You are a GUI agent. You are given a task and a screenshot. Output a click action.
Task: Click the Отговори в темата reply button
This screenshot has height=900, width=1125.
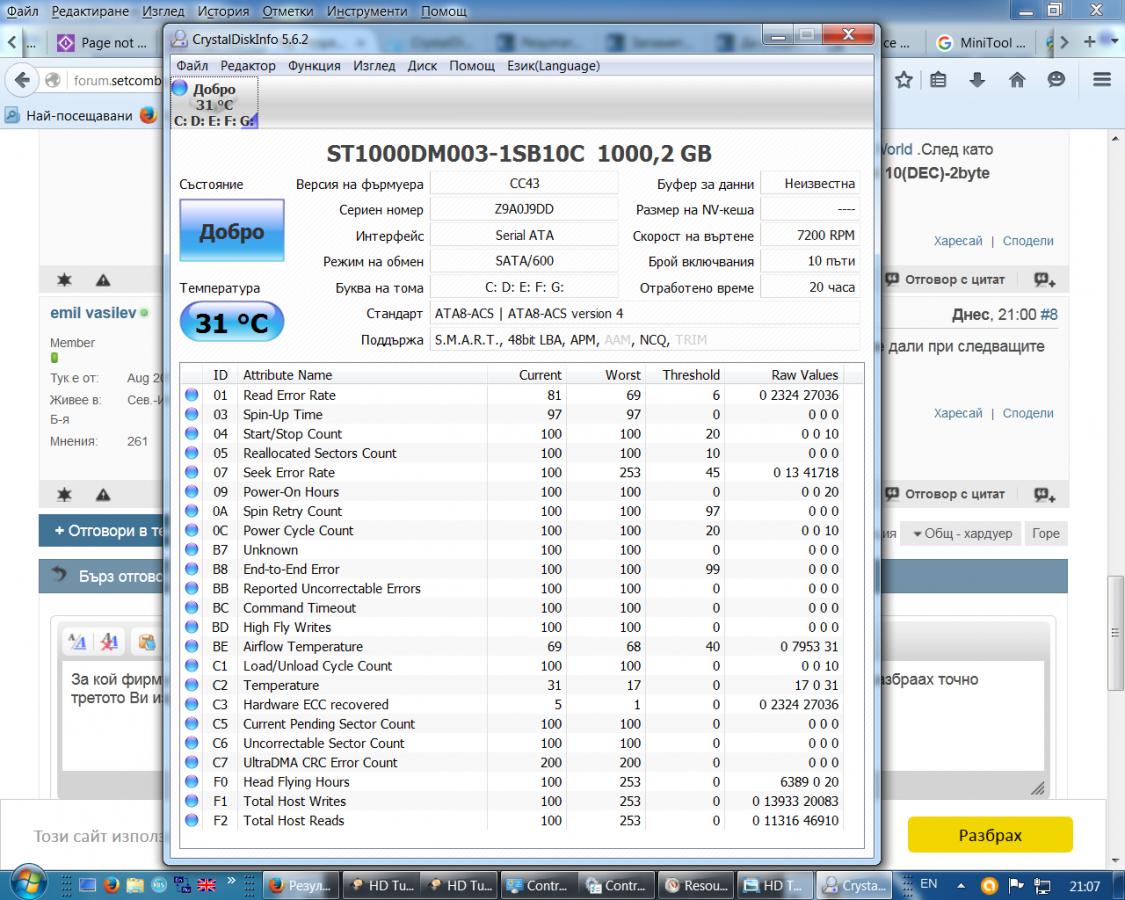tap(102, 531)
